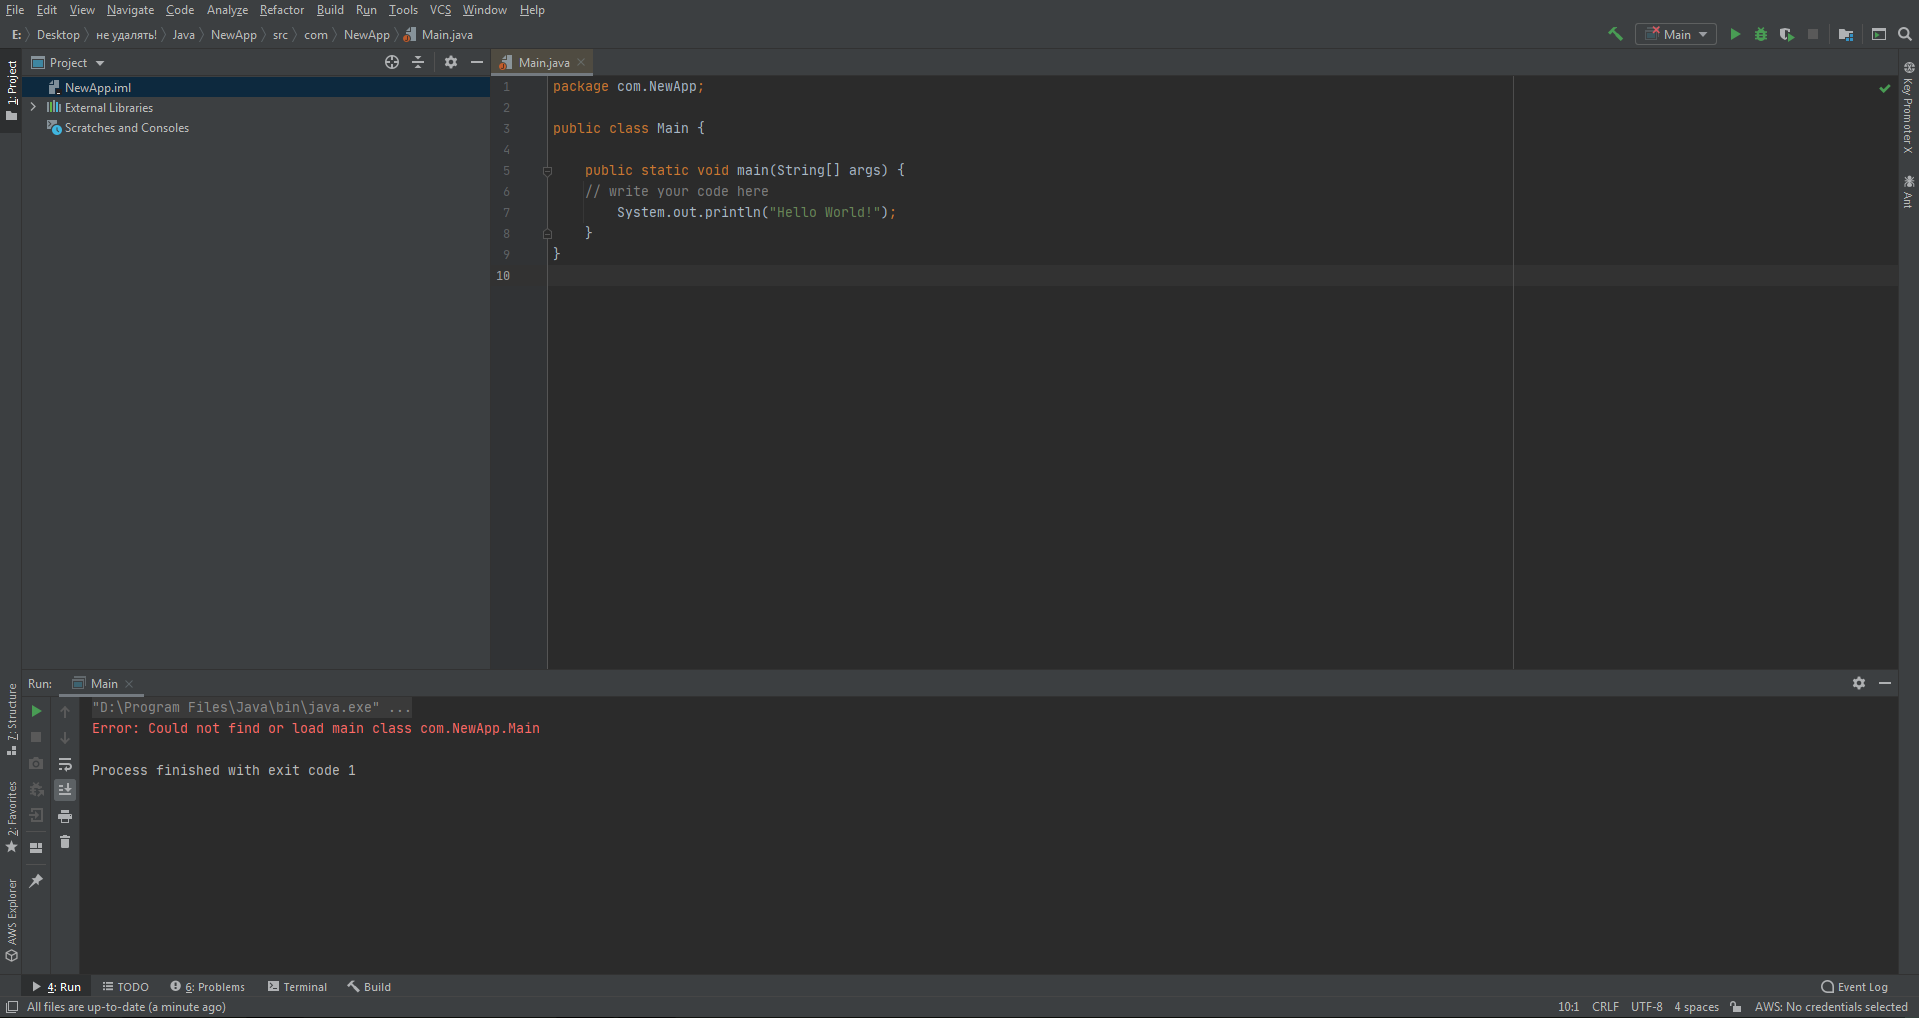Build the project with the hammer icon
Image resolution: width=1919 pixels, height=1018 pixels.
1615,34
